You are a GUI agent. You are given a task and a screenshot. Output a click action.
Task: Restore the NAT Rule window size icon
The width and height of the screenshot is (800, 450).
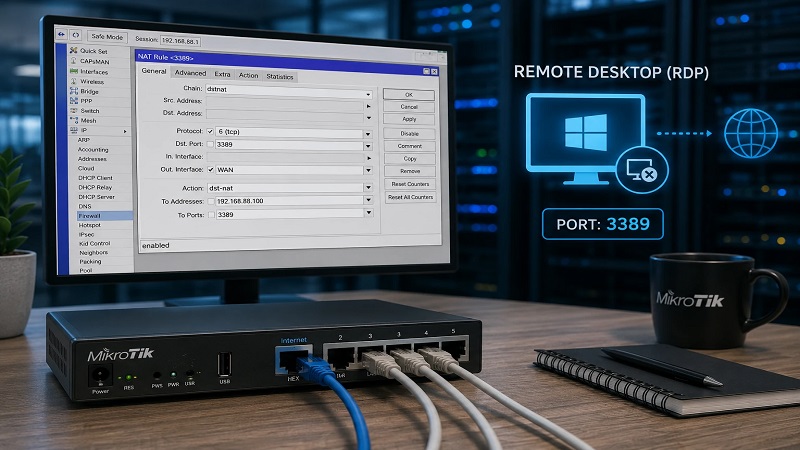tap(427, 71)
